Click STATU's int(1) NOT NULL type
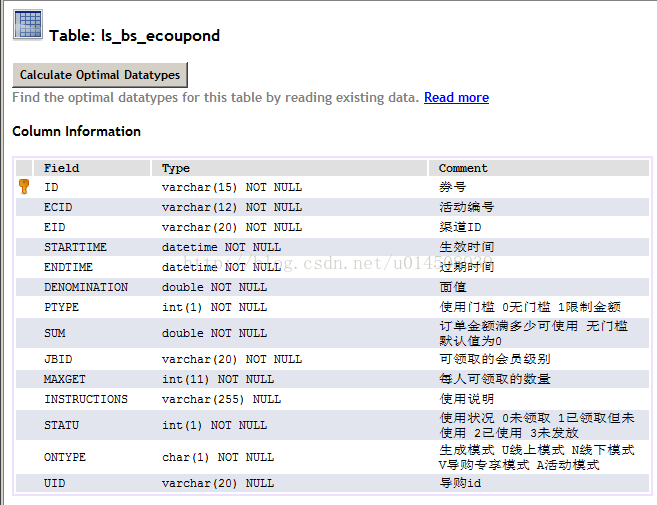This screenshot has width=657, height=505. click(214, 425)
